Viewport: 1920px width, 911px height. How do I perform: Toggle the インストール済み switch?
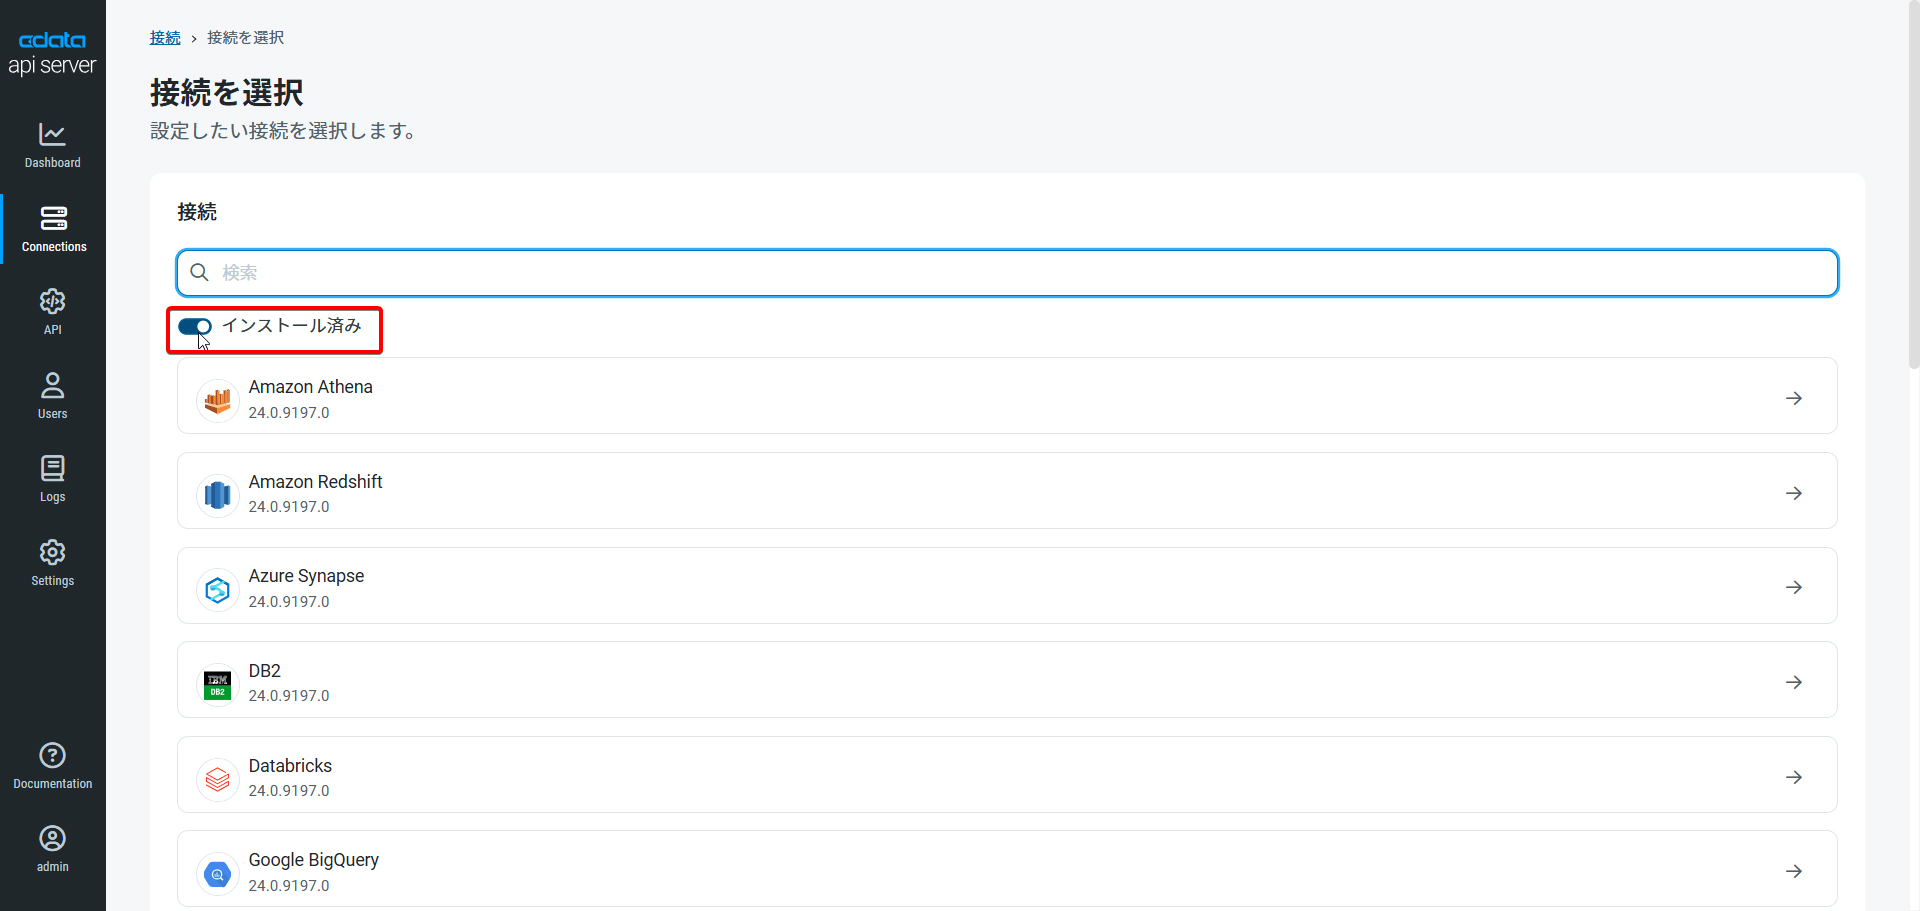(195, 327)
